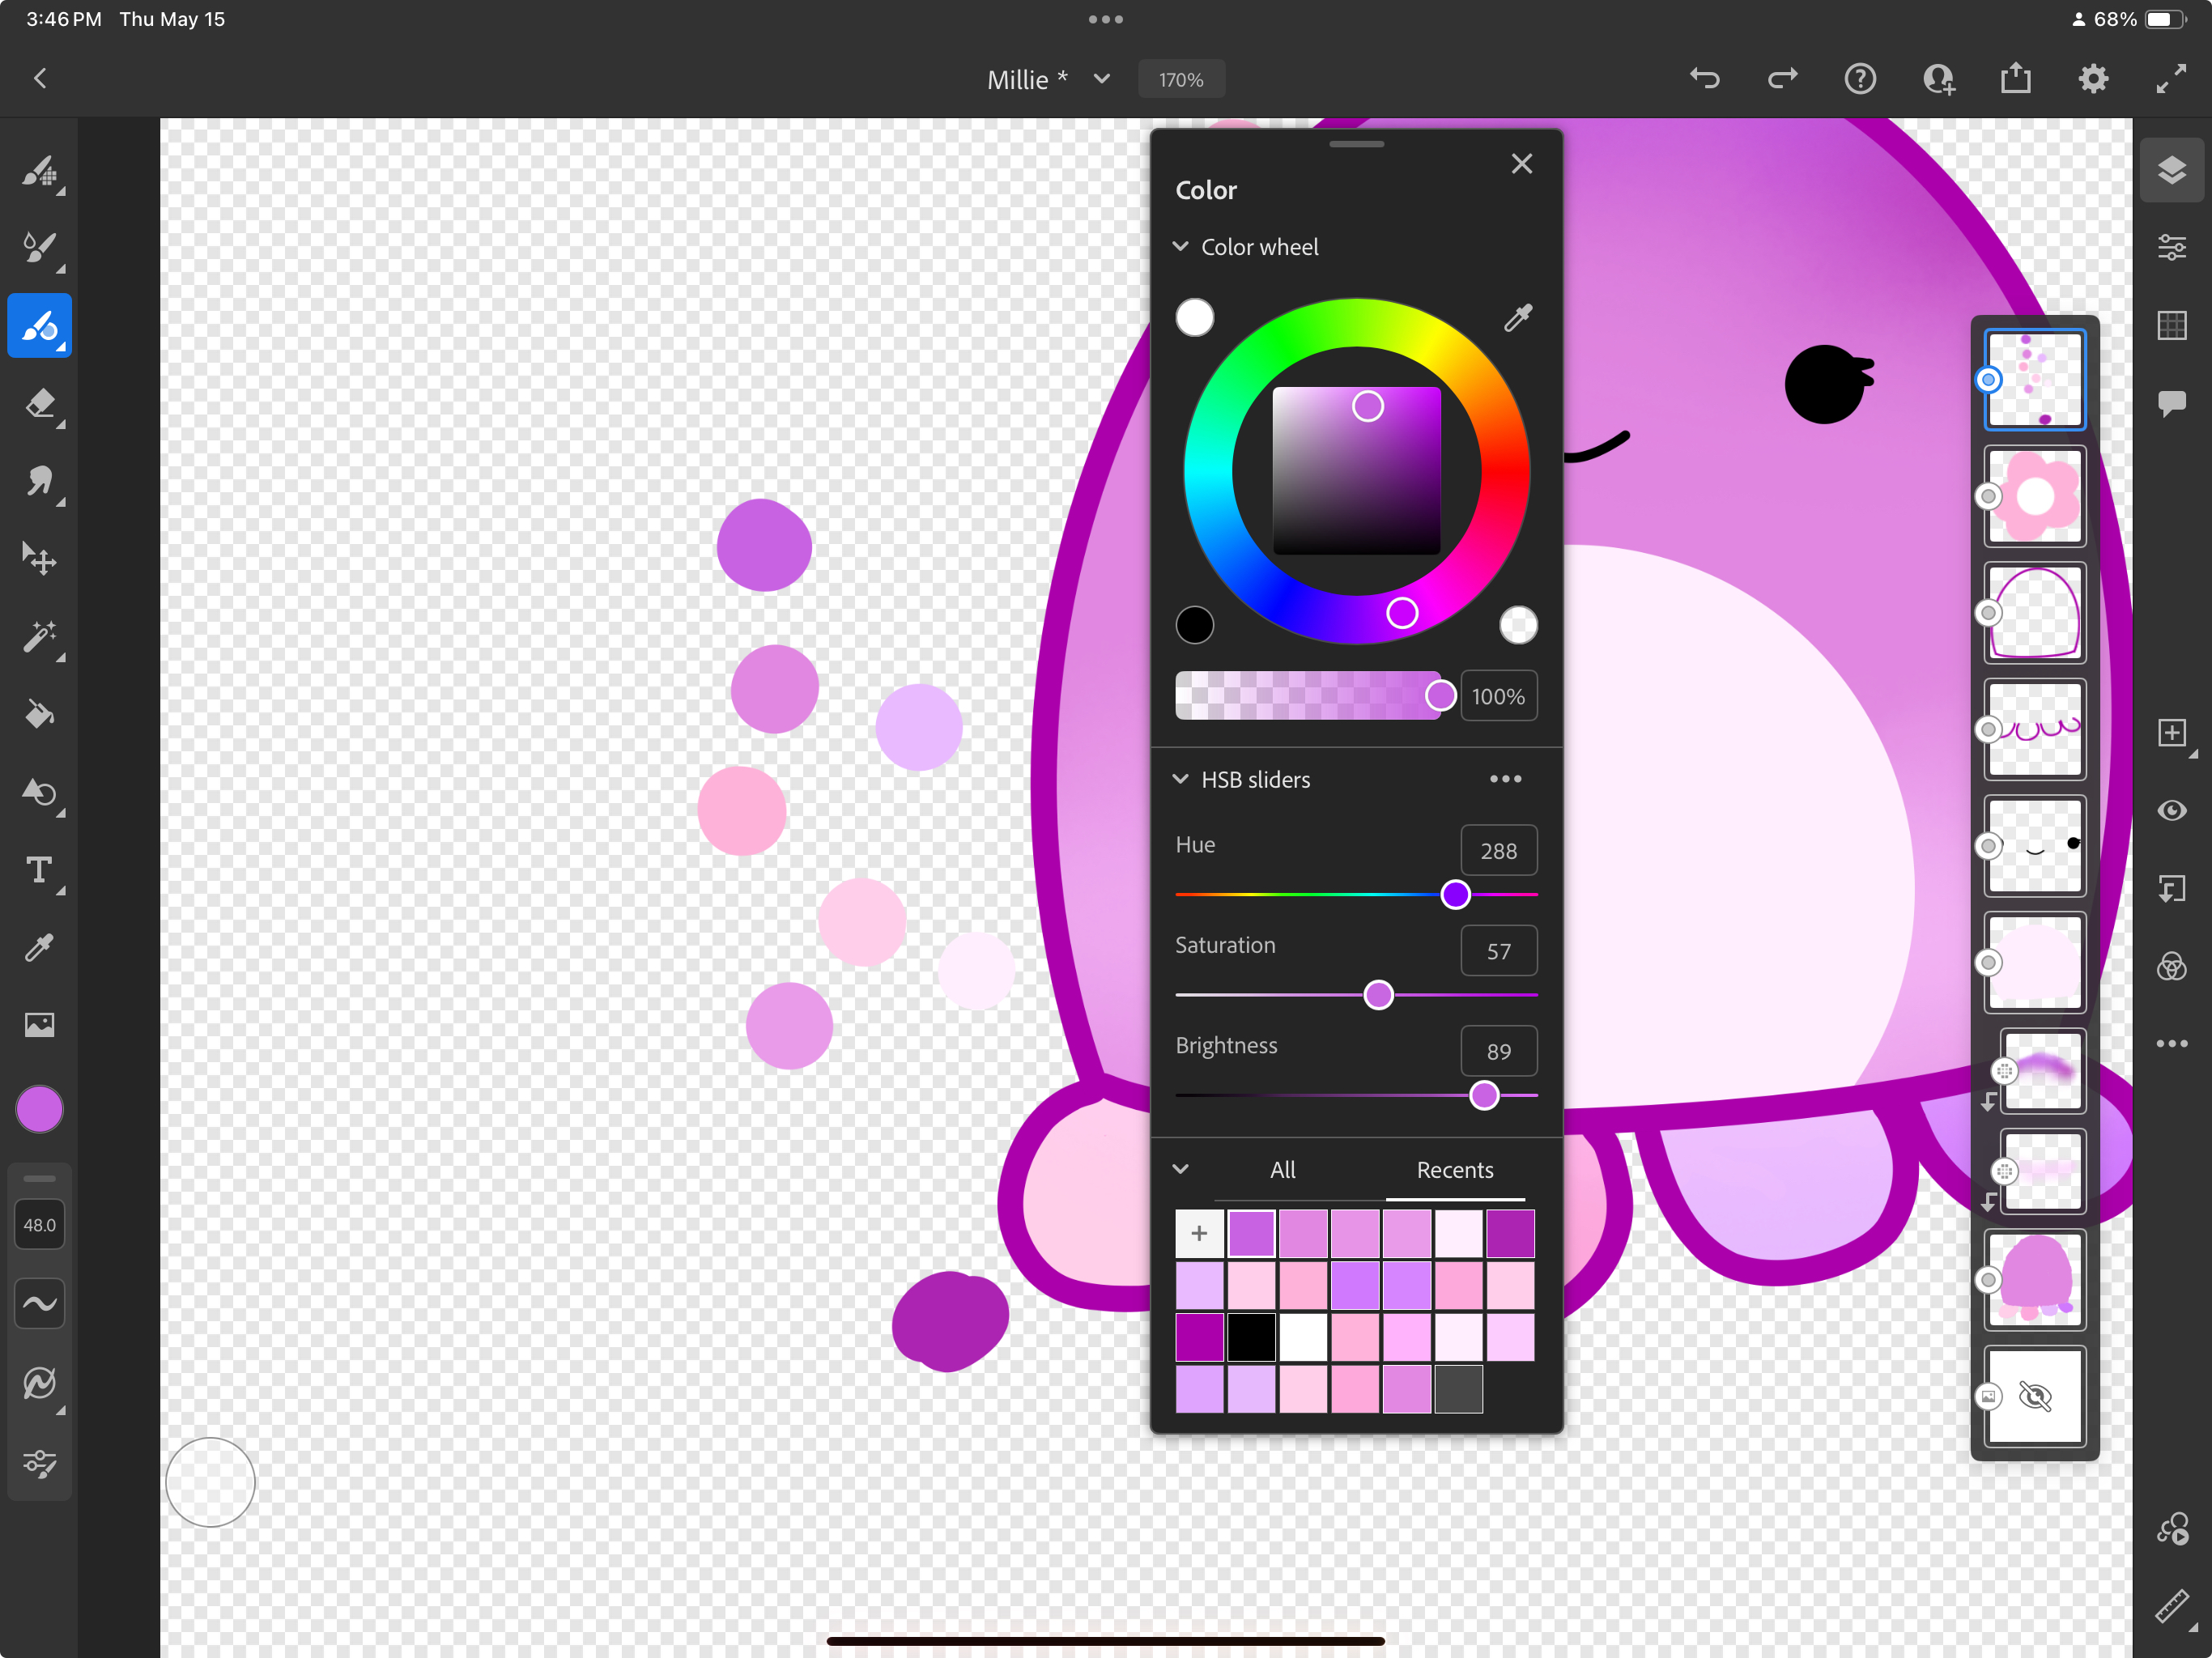Open the layer properties sliders icon
This screenshot has width=2212, height=1658.
[x=2171, y=247]
